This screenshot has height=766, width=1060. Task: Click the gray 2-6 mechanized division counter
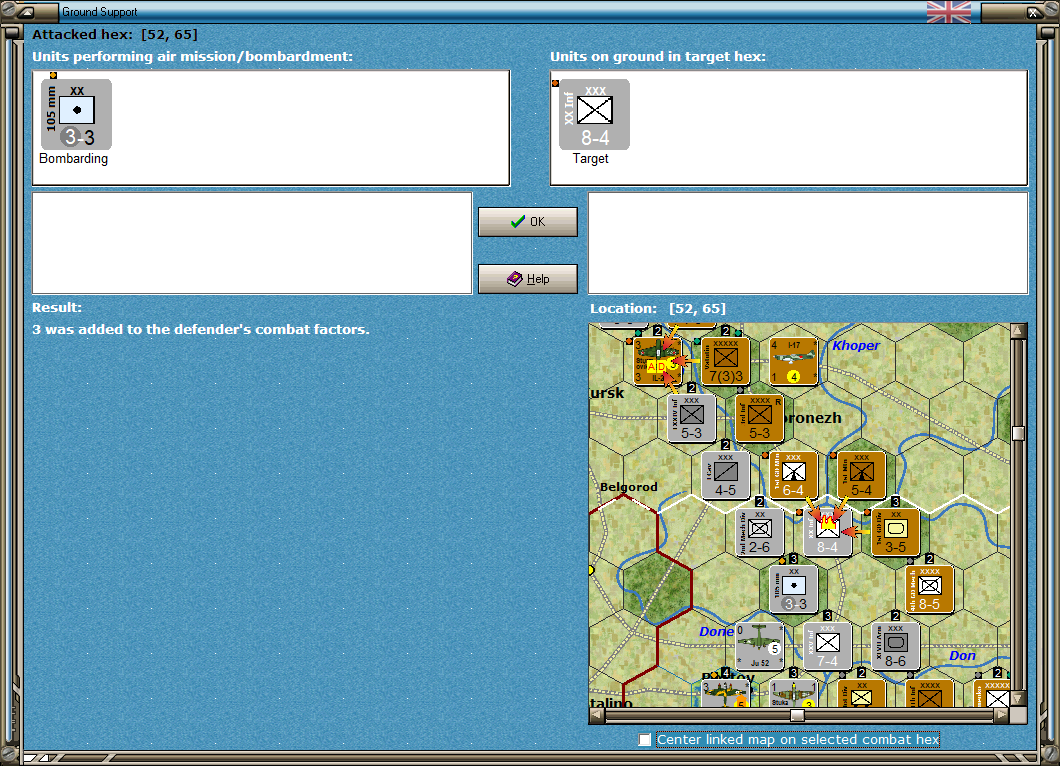(759, 531)
